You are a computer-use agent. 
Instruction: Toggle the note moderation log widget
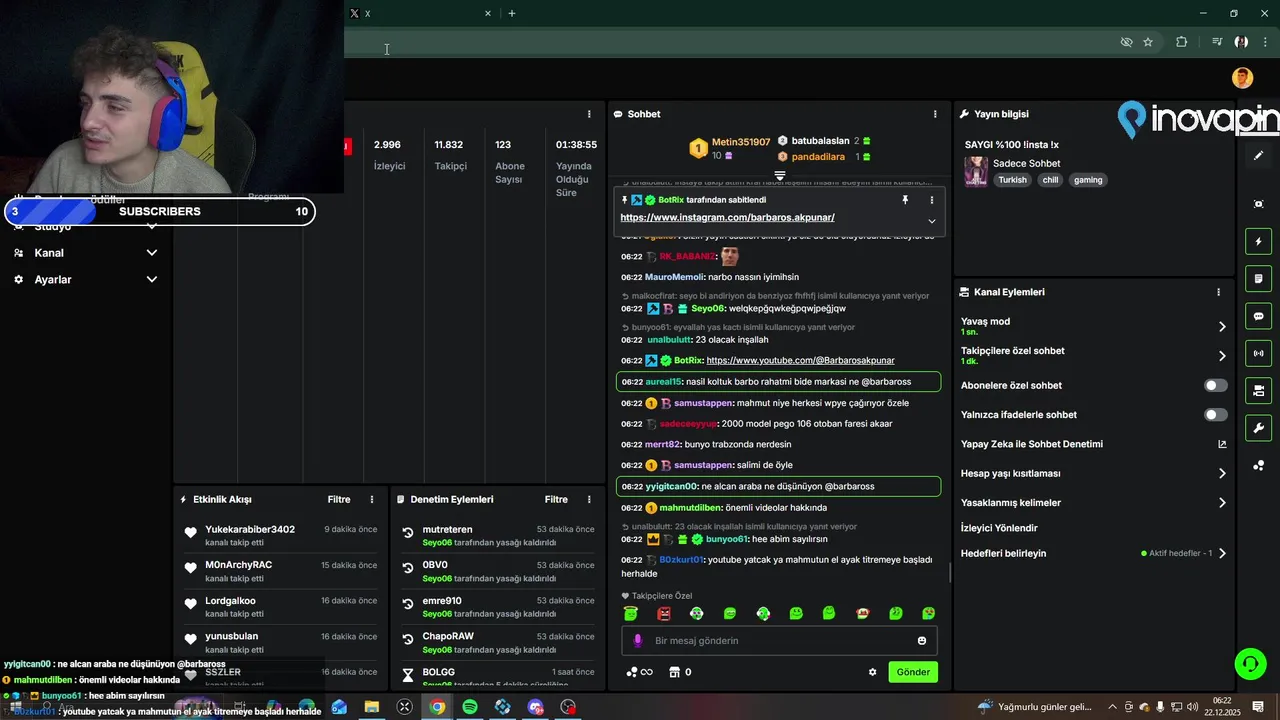(1258, 279)
